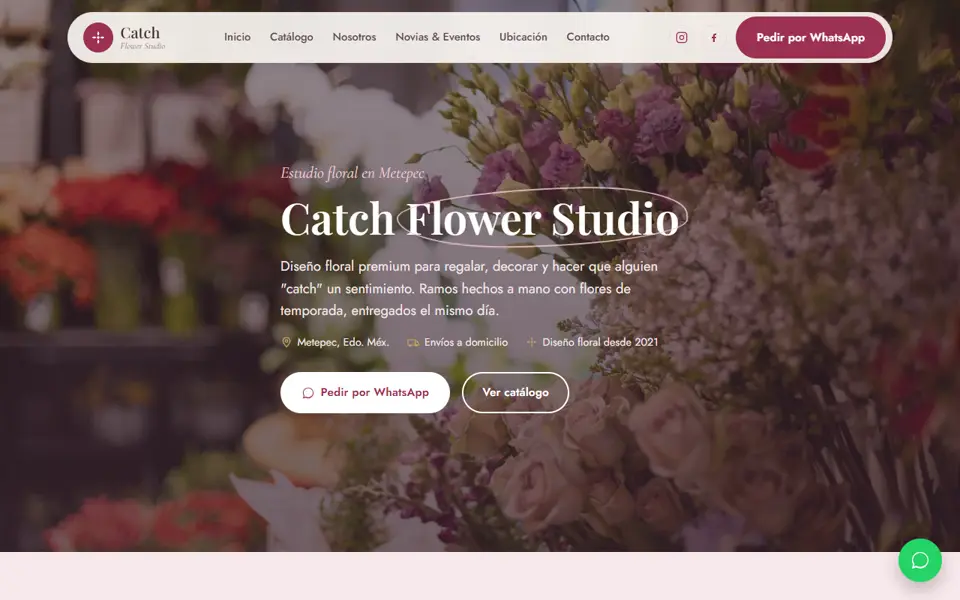Viewport: 960px width, 600px height.
Task: Click the Envíos a domicilio text
Action: click(466, 342)
